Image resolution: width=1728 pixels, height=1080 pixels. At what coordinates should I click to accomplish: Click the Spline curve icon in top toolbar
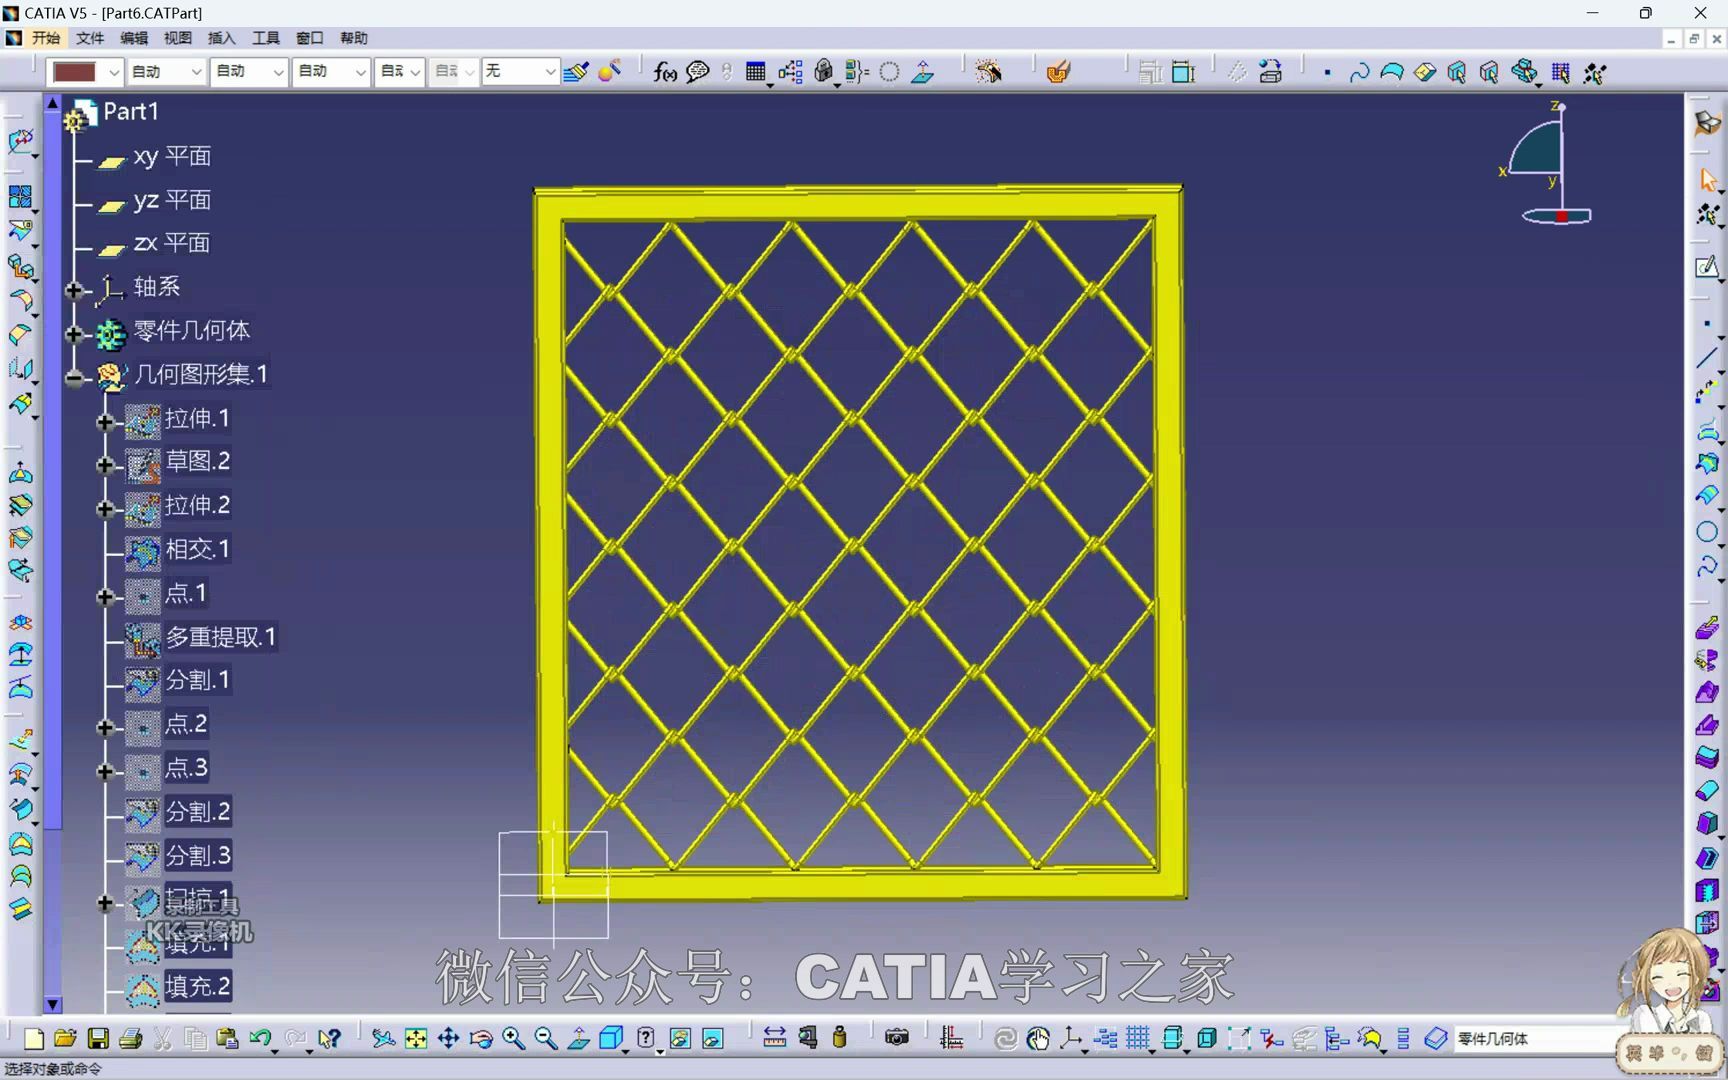click(x=1360, y=72)
